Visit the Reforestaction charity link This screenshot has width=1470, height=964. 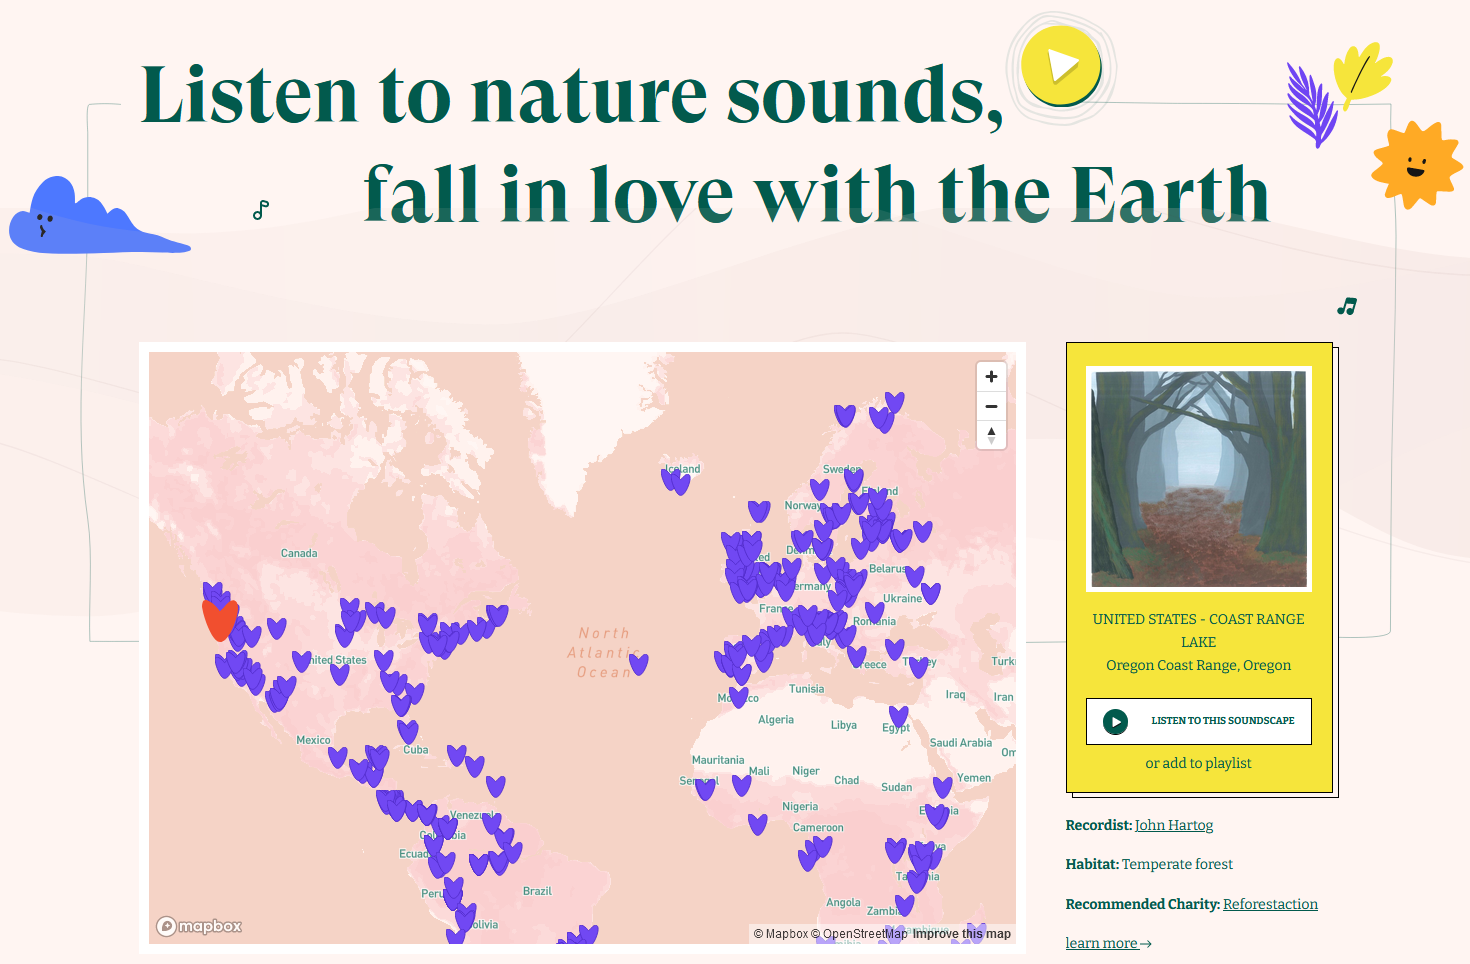click(x=1270, y=904)
